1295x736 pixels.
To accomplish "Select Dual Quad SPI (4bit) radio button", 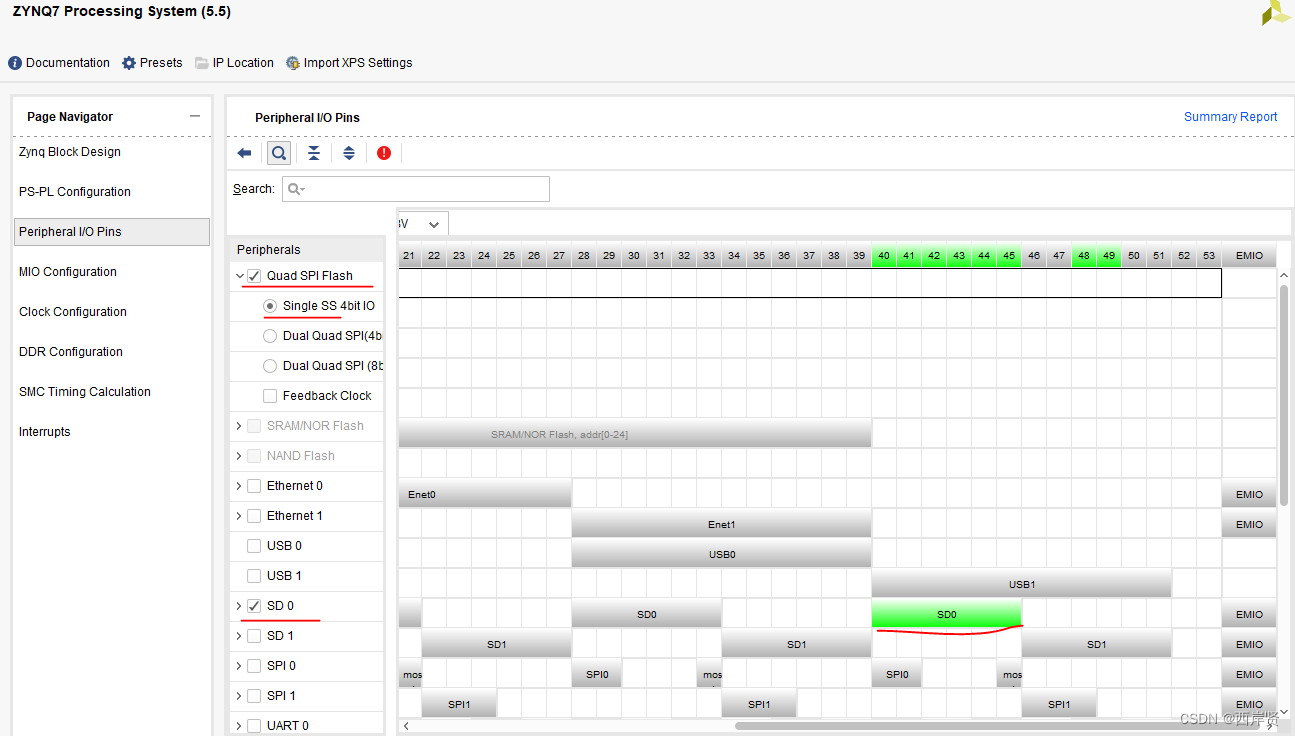I will tap(270, 336).
